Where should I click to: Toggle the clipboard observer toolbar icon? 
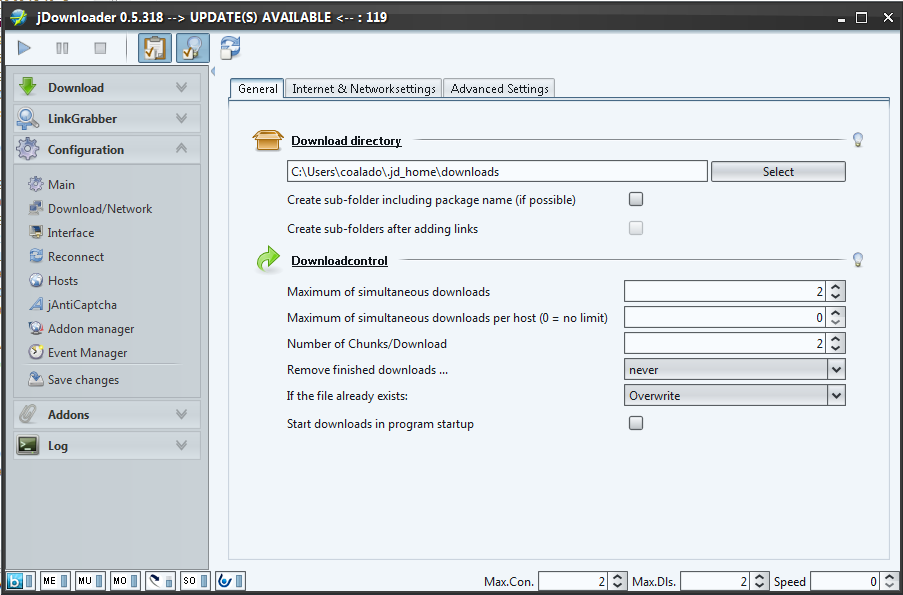pos(153,47)
